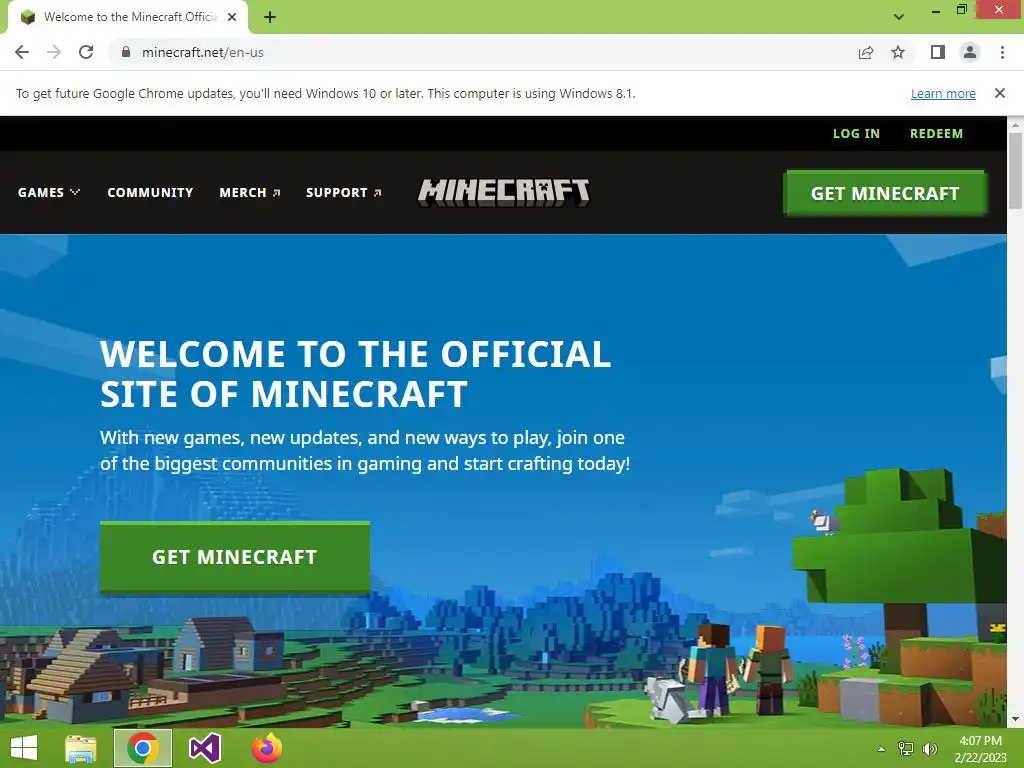Open the Chrome three-dot menu
The height and width of the screenshot is (768, 1024).
(1002, 52)
